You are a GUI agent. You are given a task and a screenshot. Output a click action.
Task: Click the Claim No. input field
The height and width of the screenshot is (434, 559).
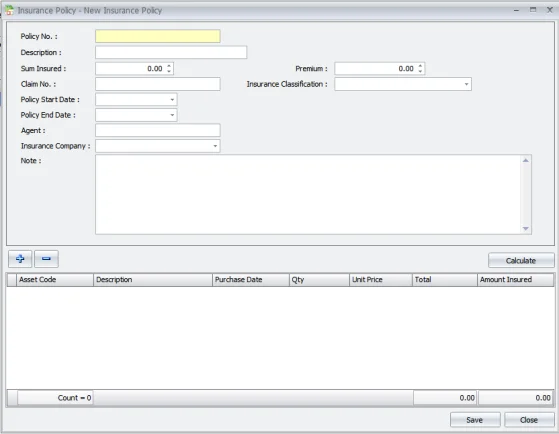pos(158,84)
